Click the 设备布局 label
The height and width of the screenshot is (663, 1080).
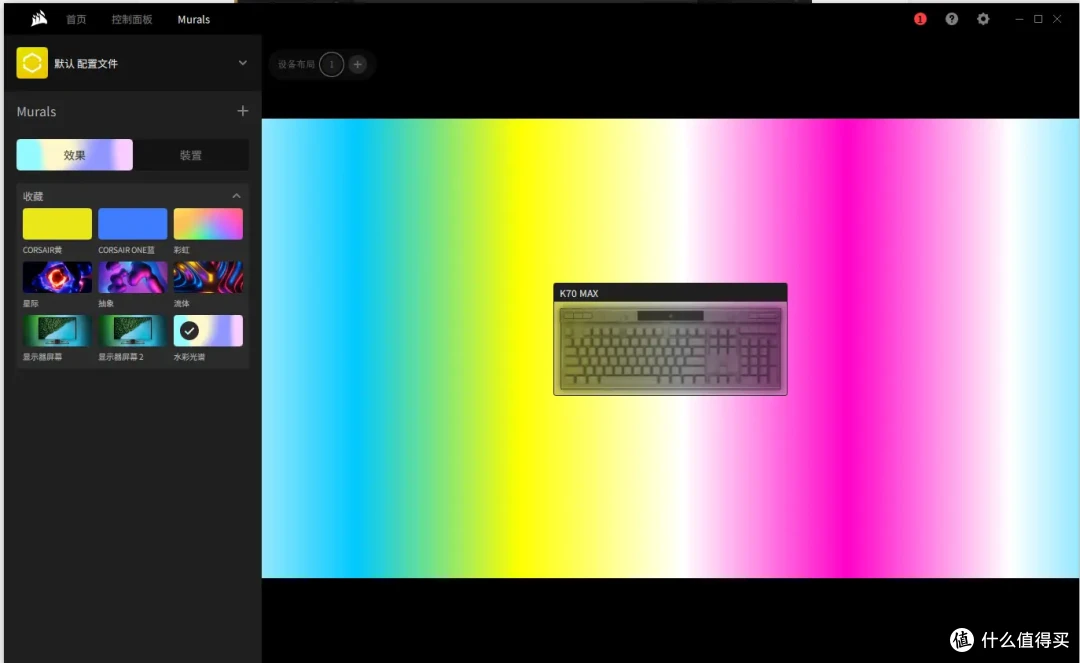[296, 64]
